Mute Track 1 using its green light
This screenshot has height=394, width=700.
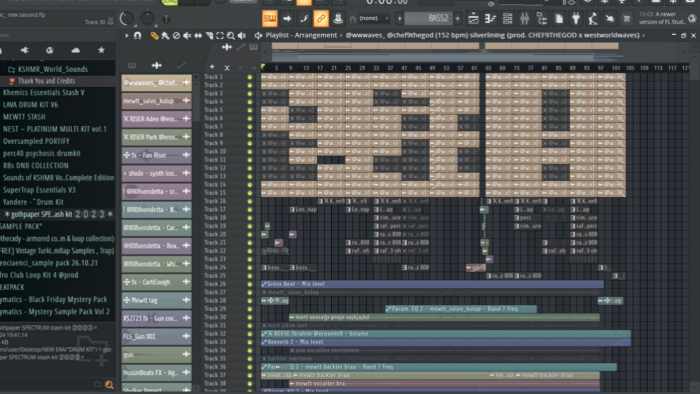250,77
